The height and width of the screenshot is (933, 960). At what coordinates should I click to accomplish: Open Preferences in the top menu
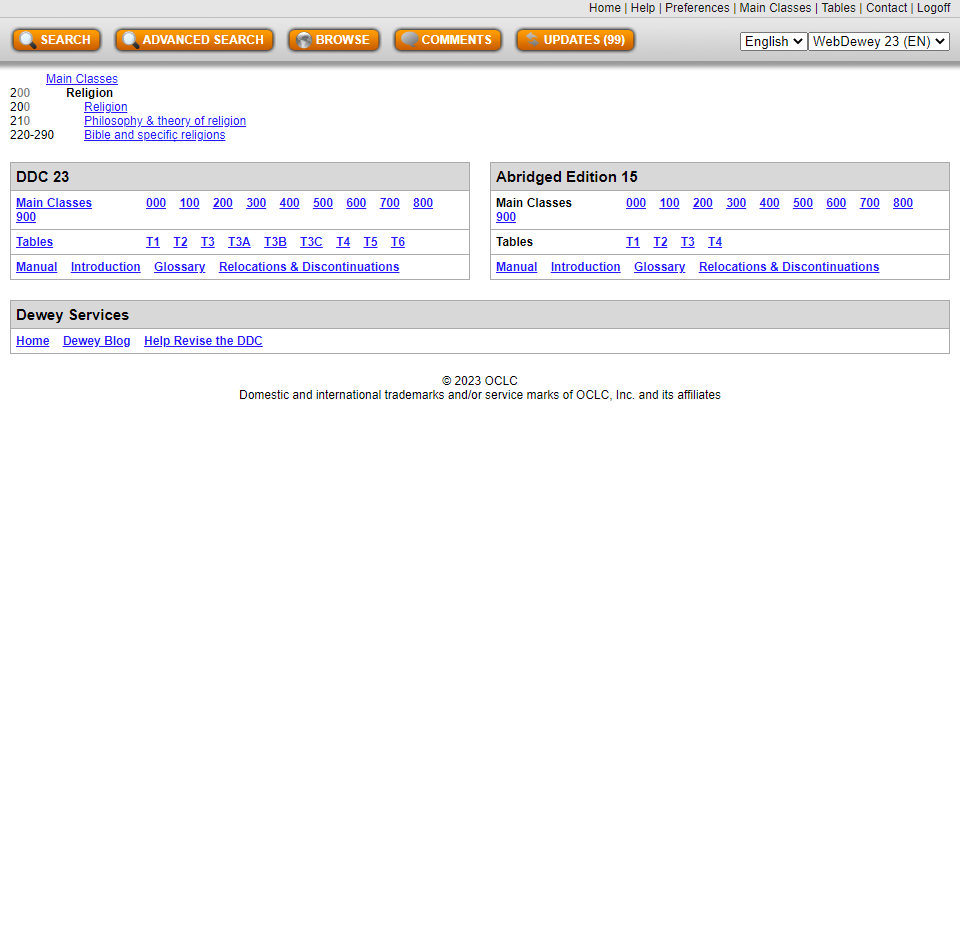coord(697,8)
